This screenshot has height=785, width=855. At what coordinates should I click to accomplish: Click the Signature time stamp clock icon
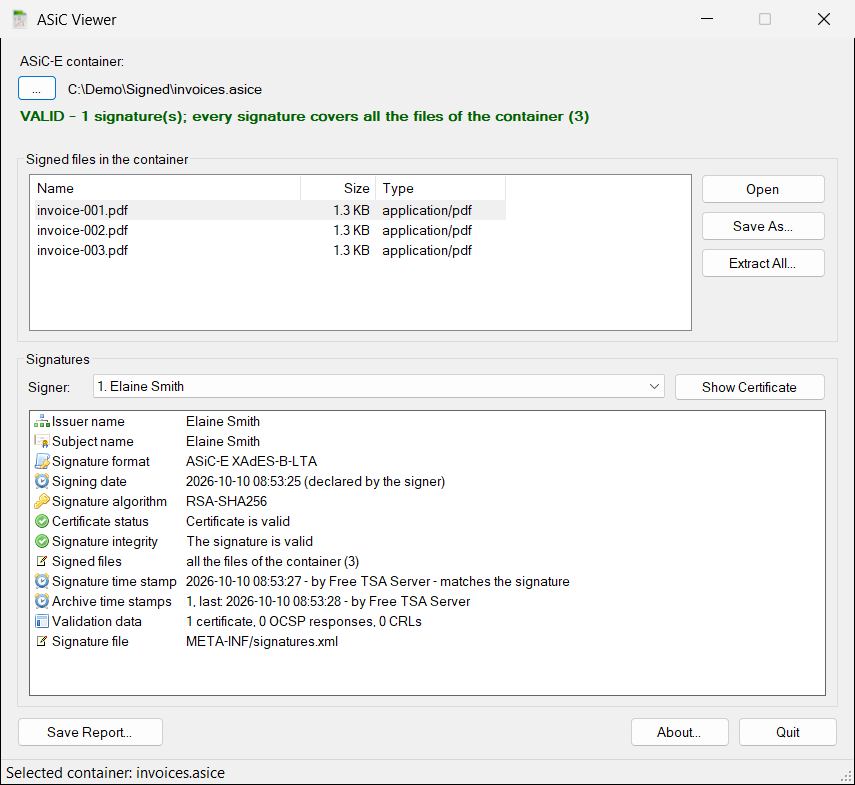(42, 581)
